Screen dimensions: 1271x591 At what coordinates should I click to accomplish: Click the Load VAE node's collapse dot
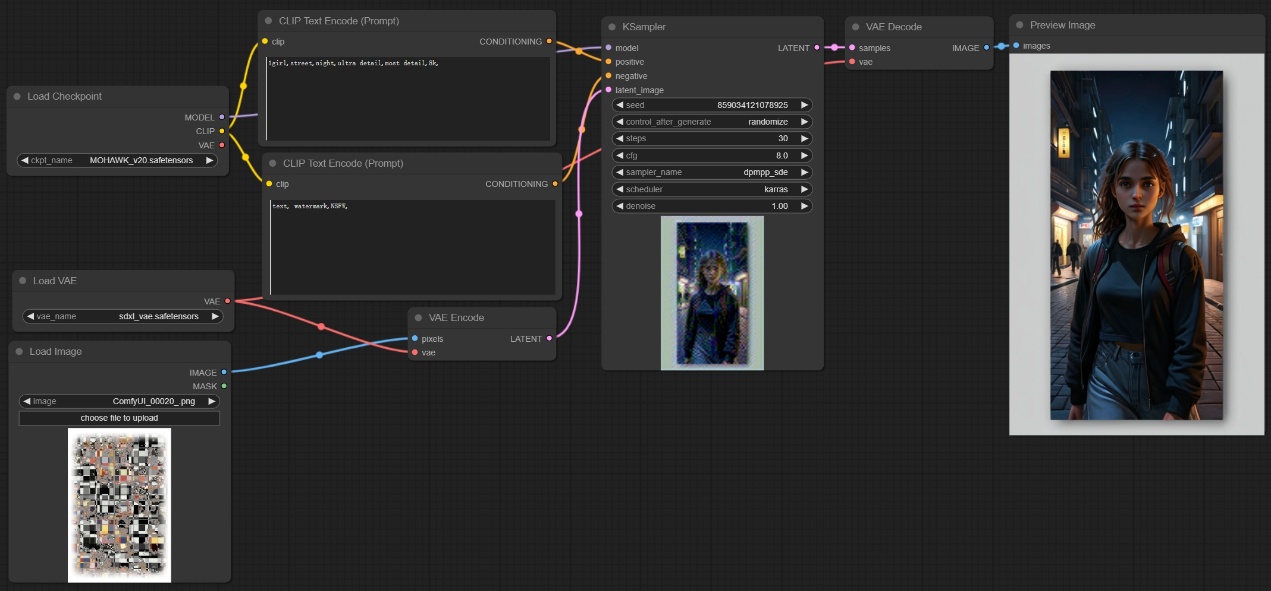click(x=23, y=281)
